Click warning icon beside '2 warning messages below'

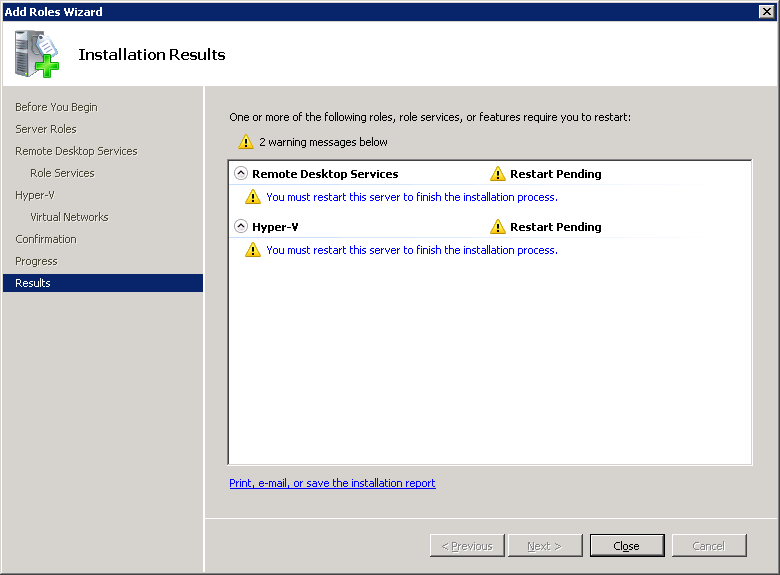[x=245, y=142]
